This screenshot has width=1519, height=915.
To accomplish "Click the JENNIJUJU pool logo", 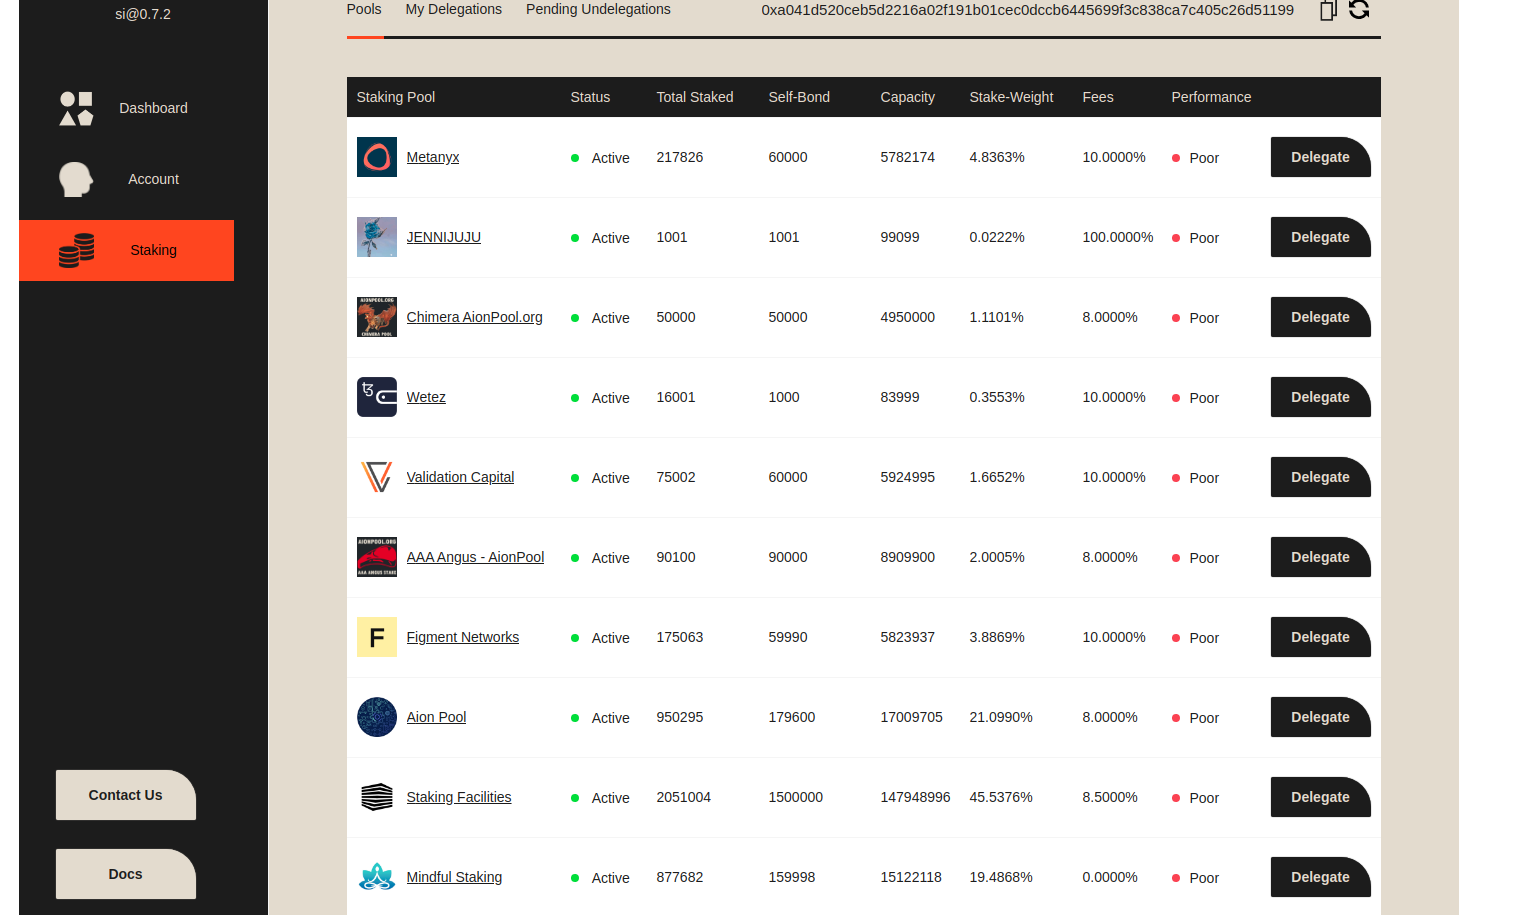I will tap(377, 237).
